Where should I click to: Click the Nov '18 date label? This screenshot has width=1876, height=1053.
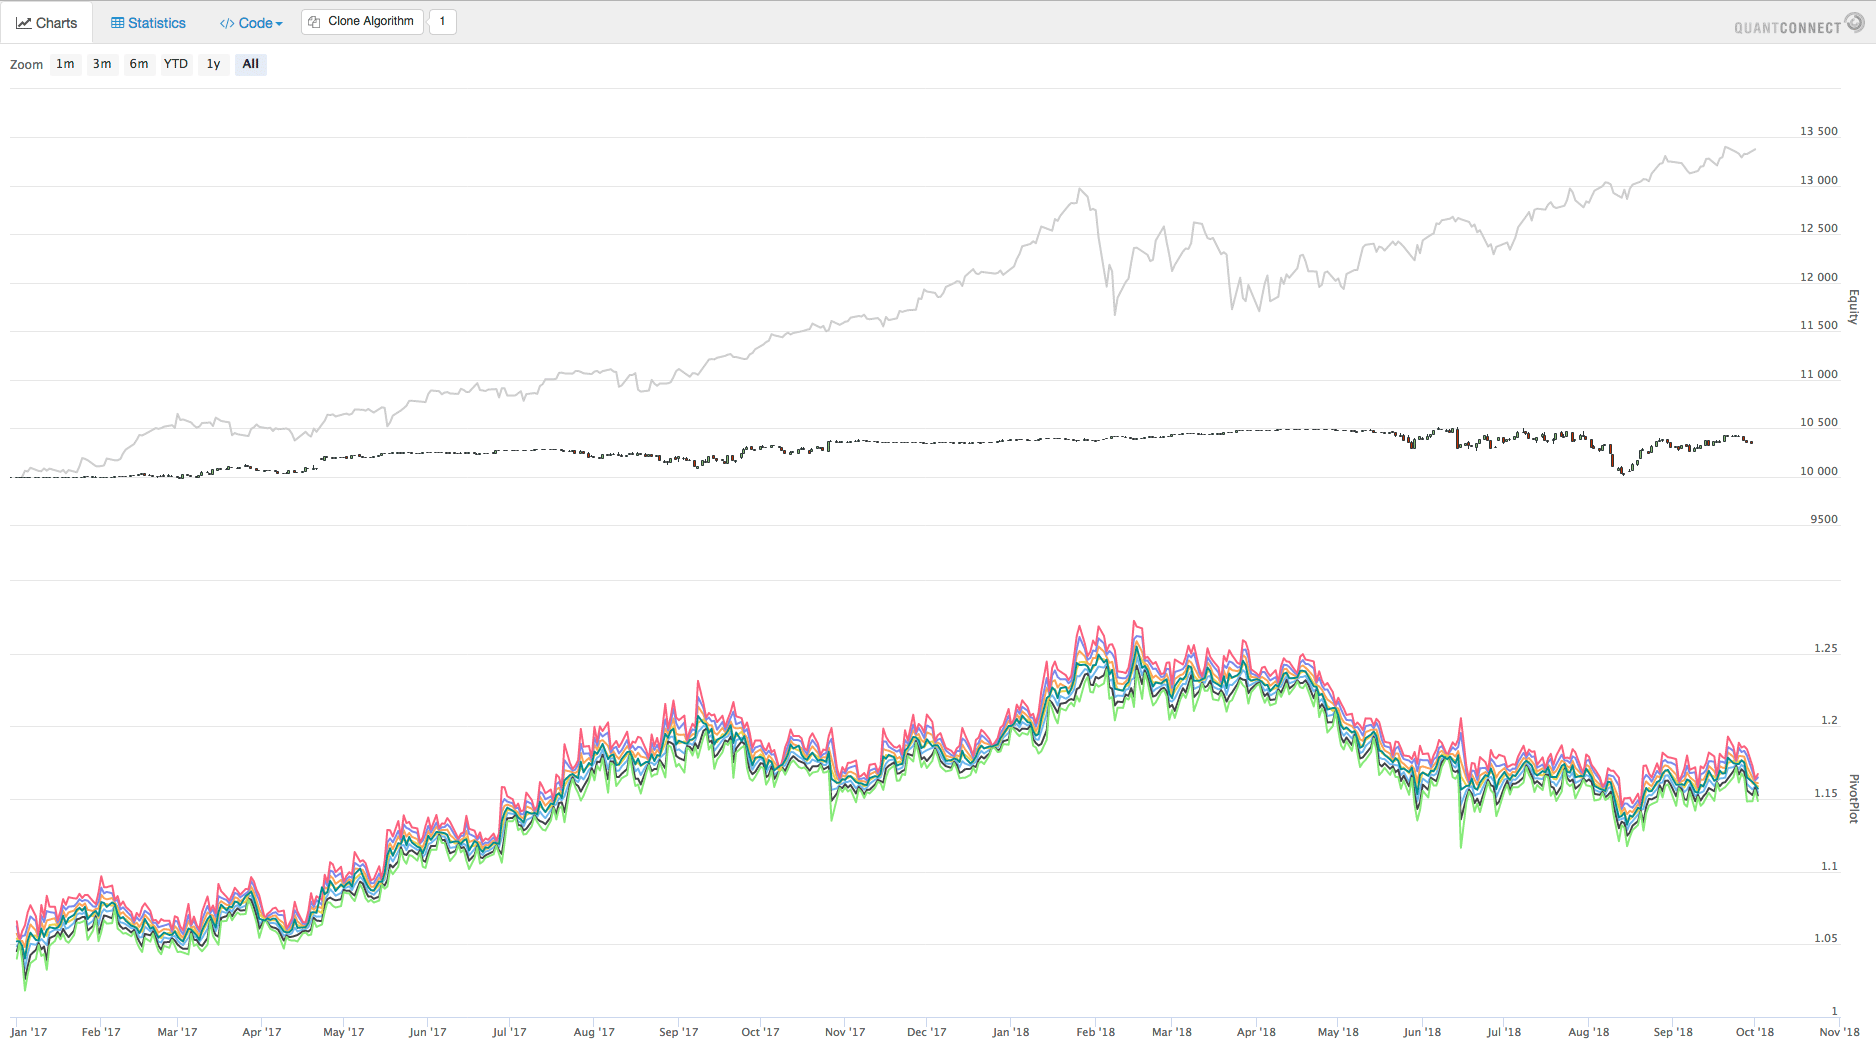(x=1839, y=1032)
